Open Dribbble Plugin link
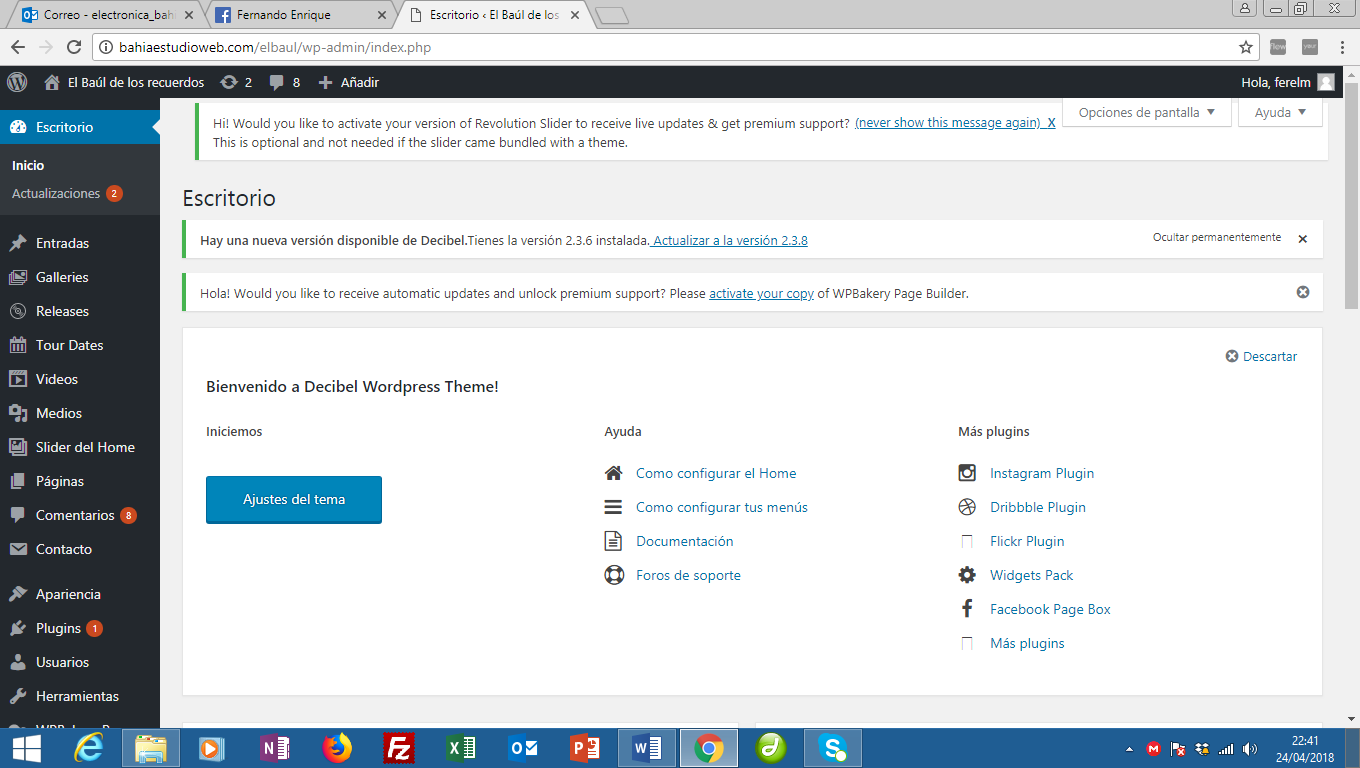 (x=1038, y=507)
